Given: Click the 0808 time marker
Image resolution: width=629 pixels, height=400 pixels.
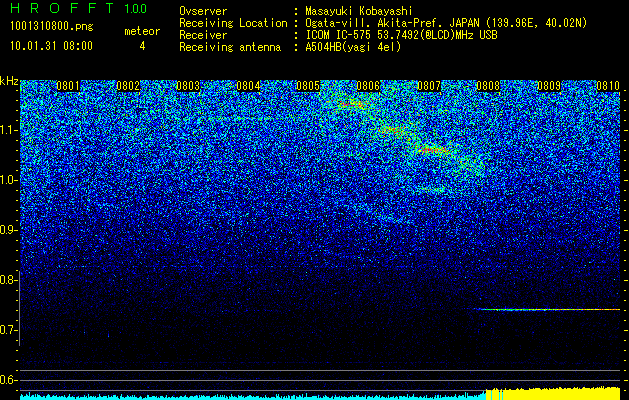Looking at the screenshot, I should 488,86.
